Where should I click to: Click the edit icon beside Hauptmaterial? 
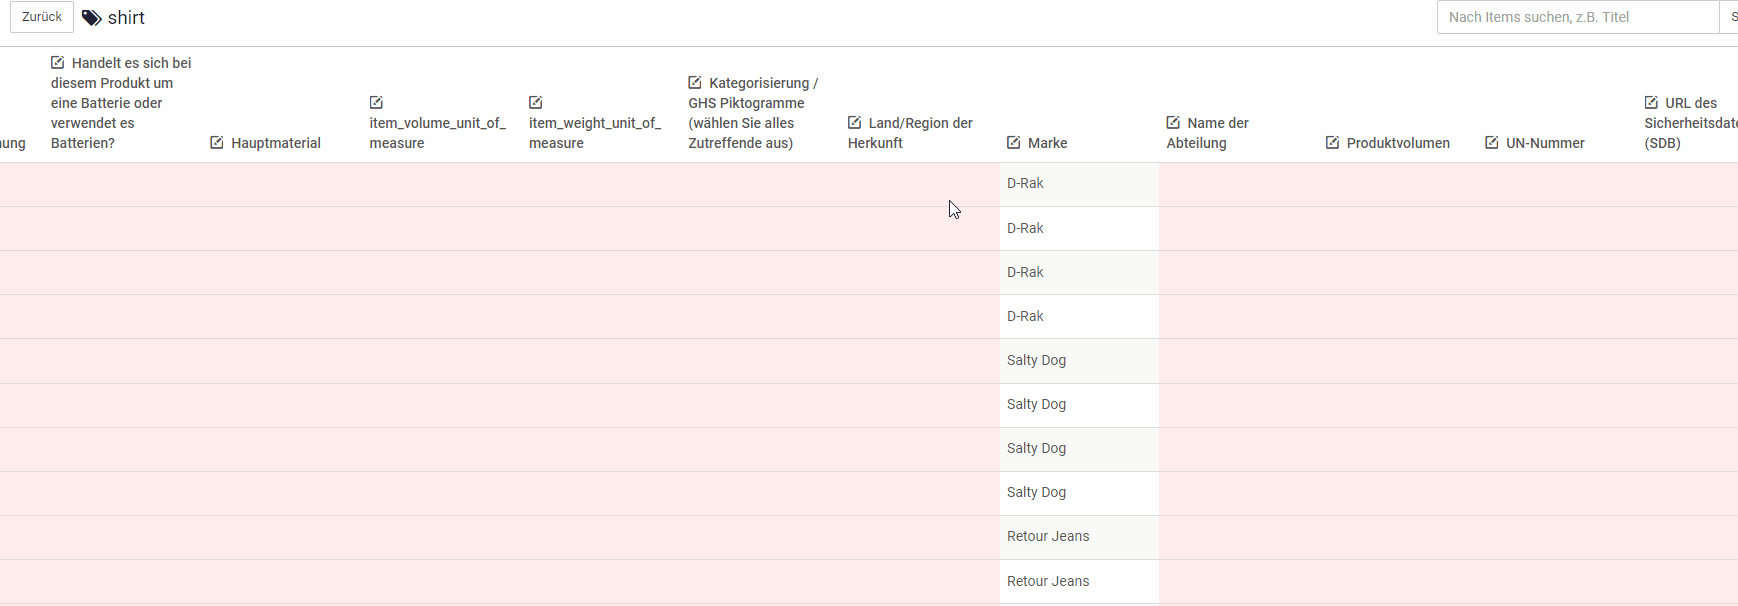(217, 143)
